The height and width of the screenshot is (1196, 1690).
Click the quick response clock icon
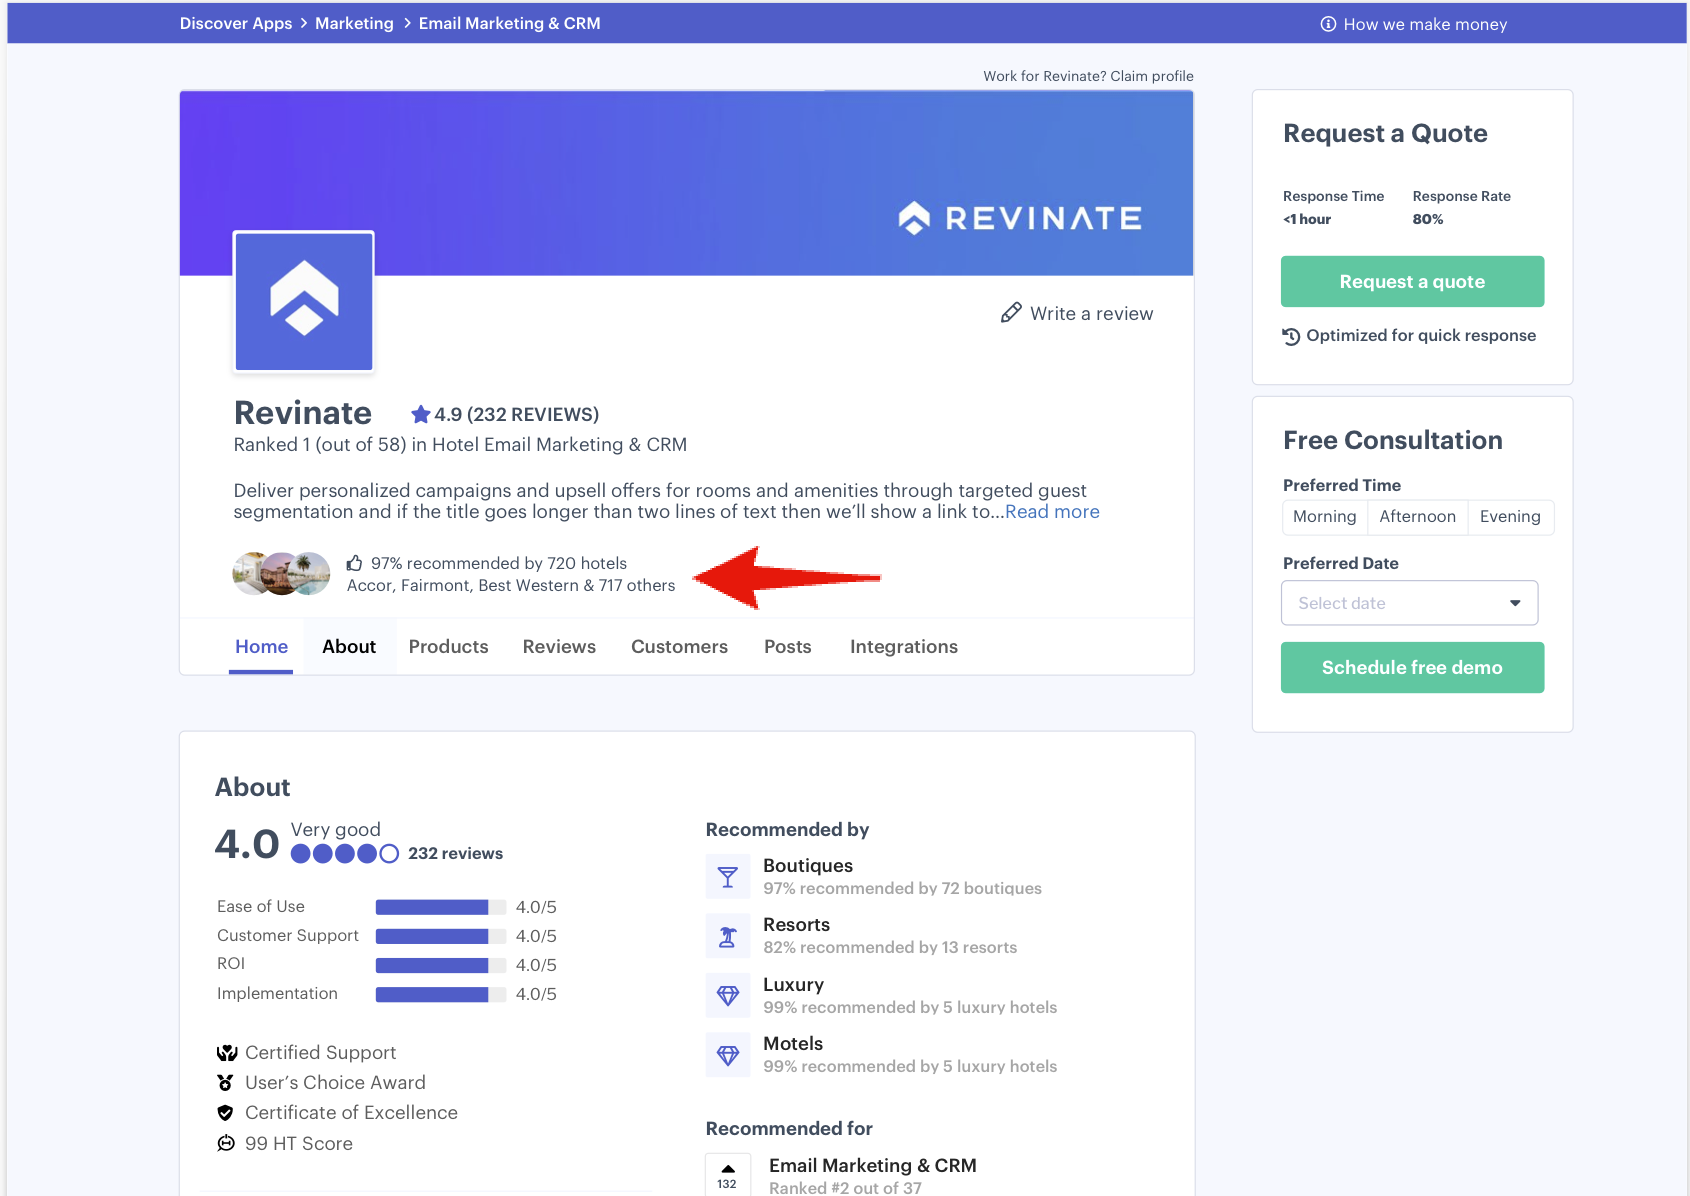click(x=1292, y=336)
